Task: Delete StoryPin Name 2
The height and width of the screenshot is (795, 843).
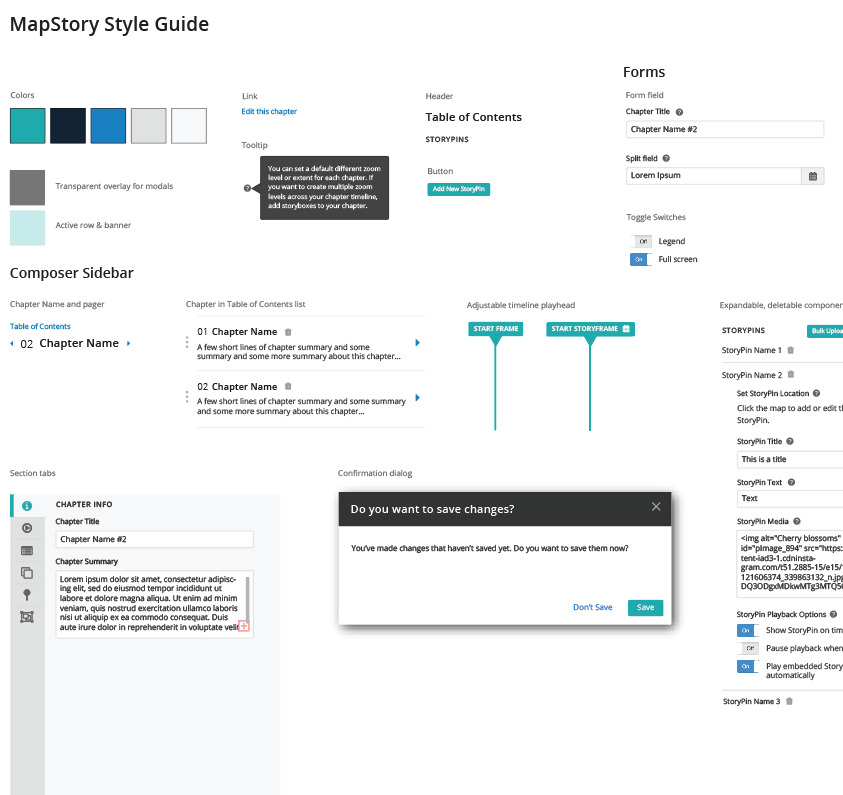Action: coord(791,375)
